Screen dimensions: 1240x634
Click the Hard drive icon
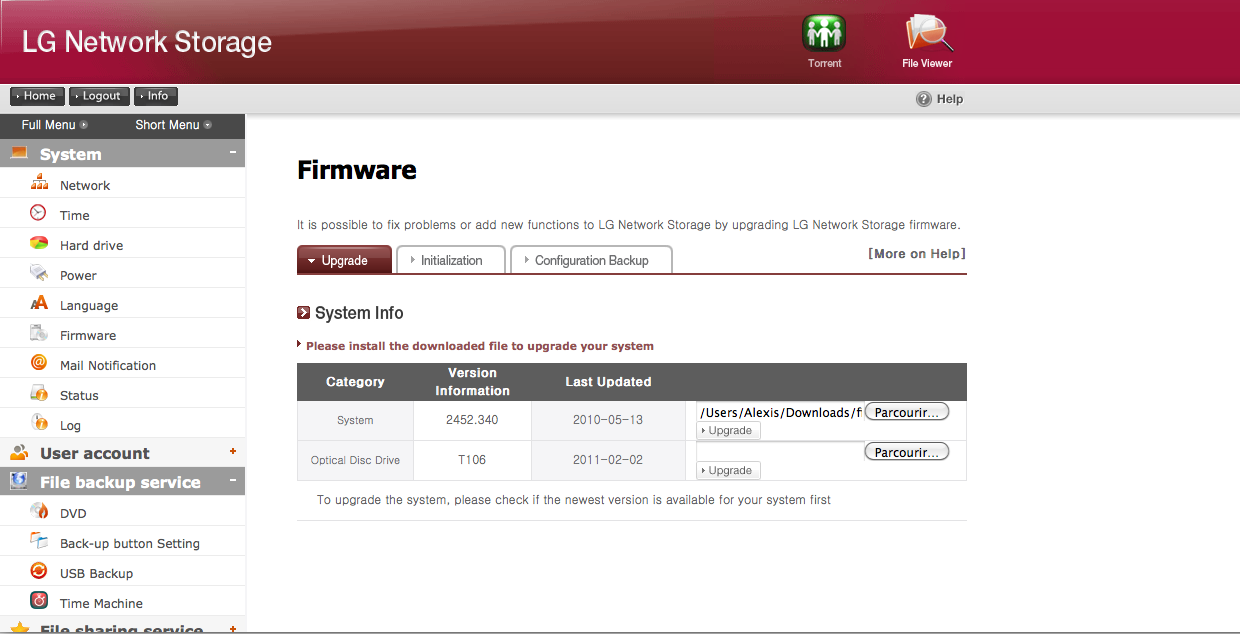[39, 243]
